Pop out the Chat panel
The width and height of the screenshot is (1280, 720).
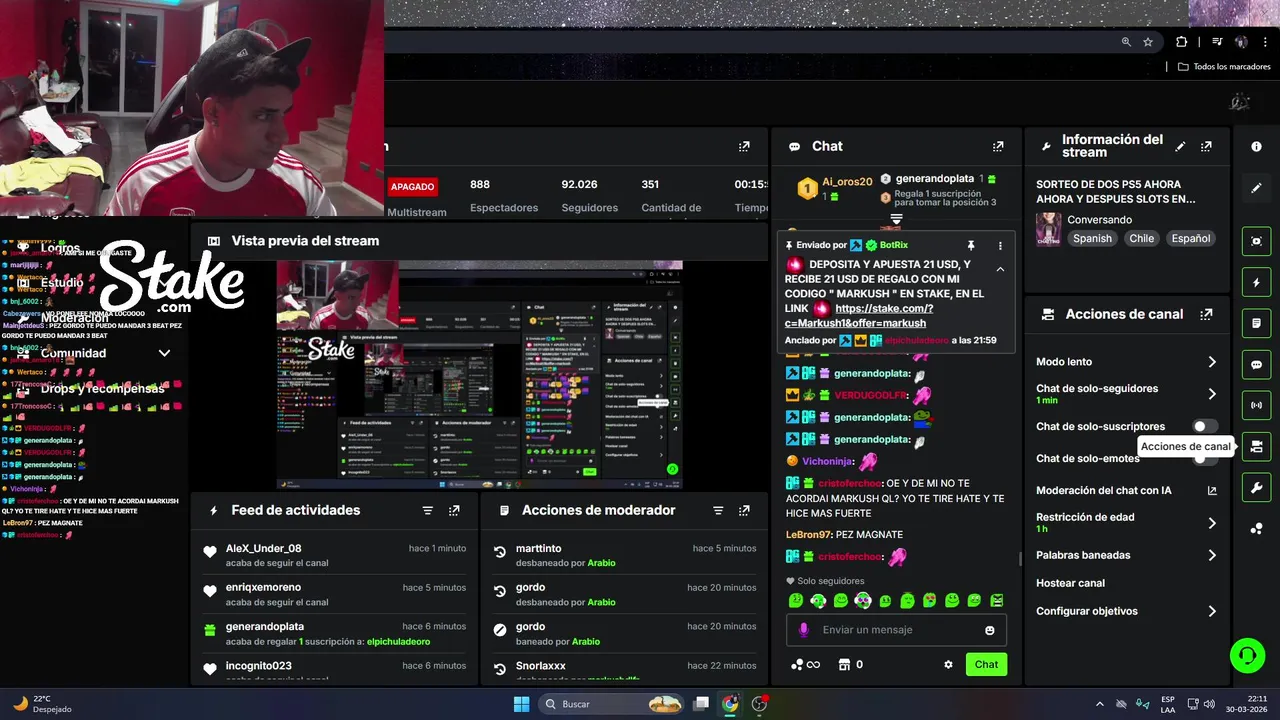(997, 146)
